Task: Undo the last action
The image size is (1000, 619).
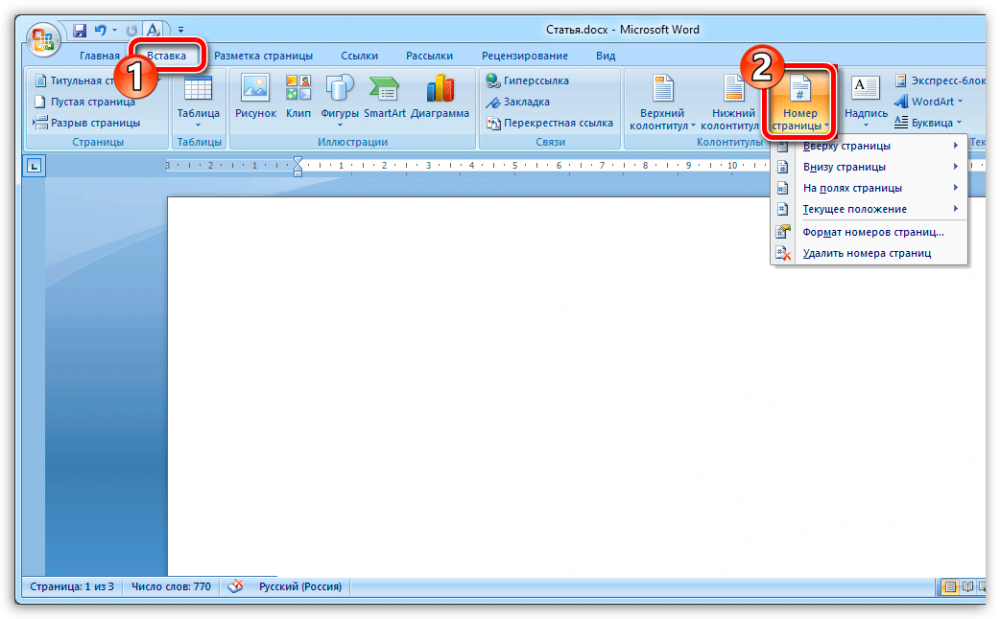Action: 101,30
